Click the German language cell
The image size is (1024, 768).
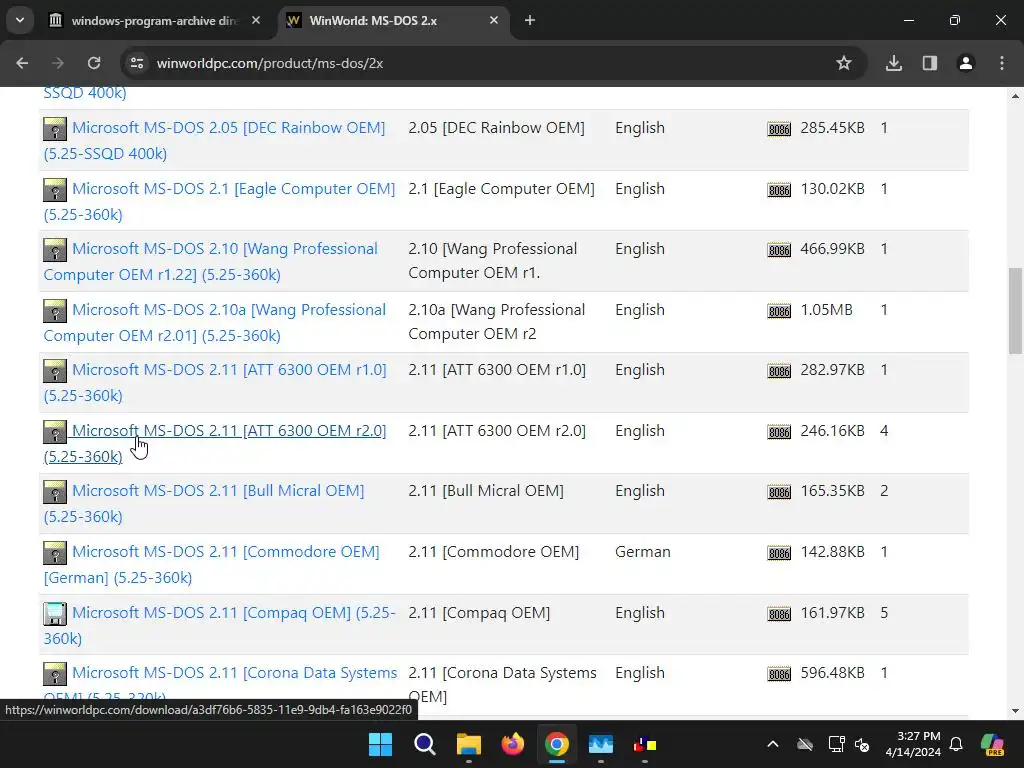643,552
